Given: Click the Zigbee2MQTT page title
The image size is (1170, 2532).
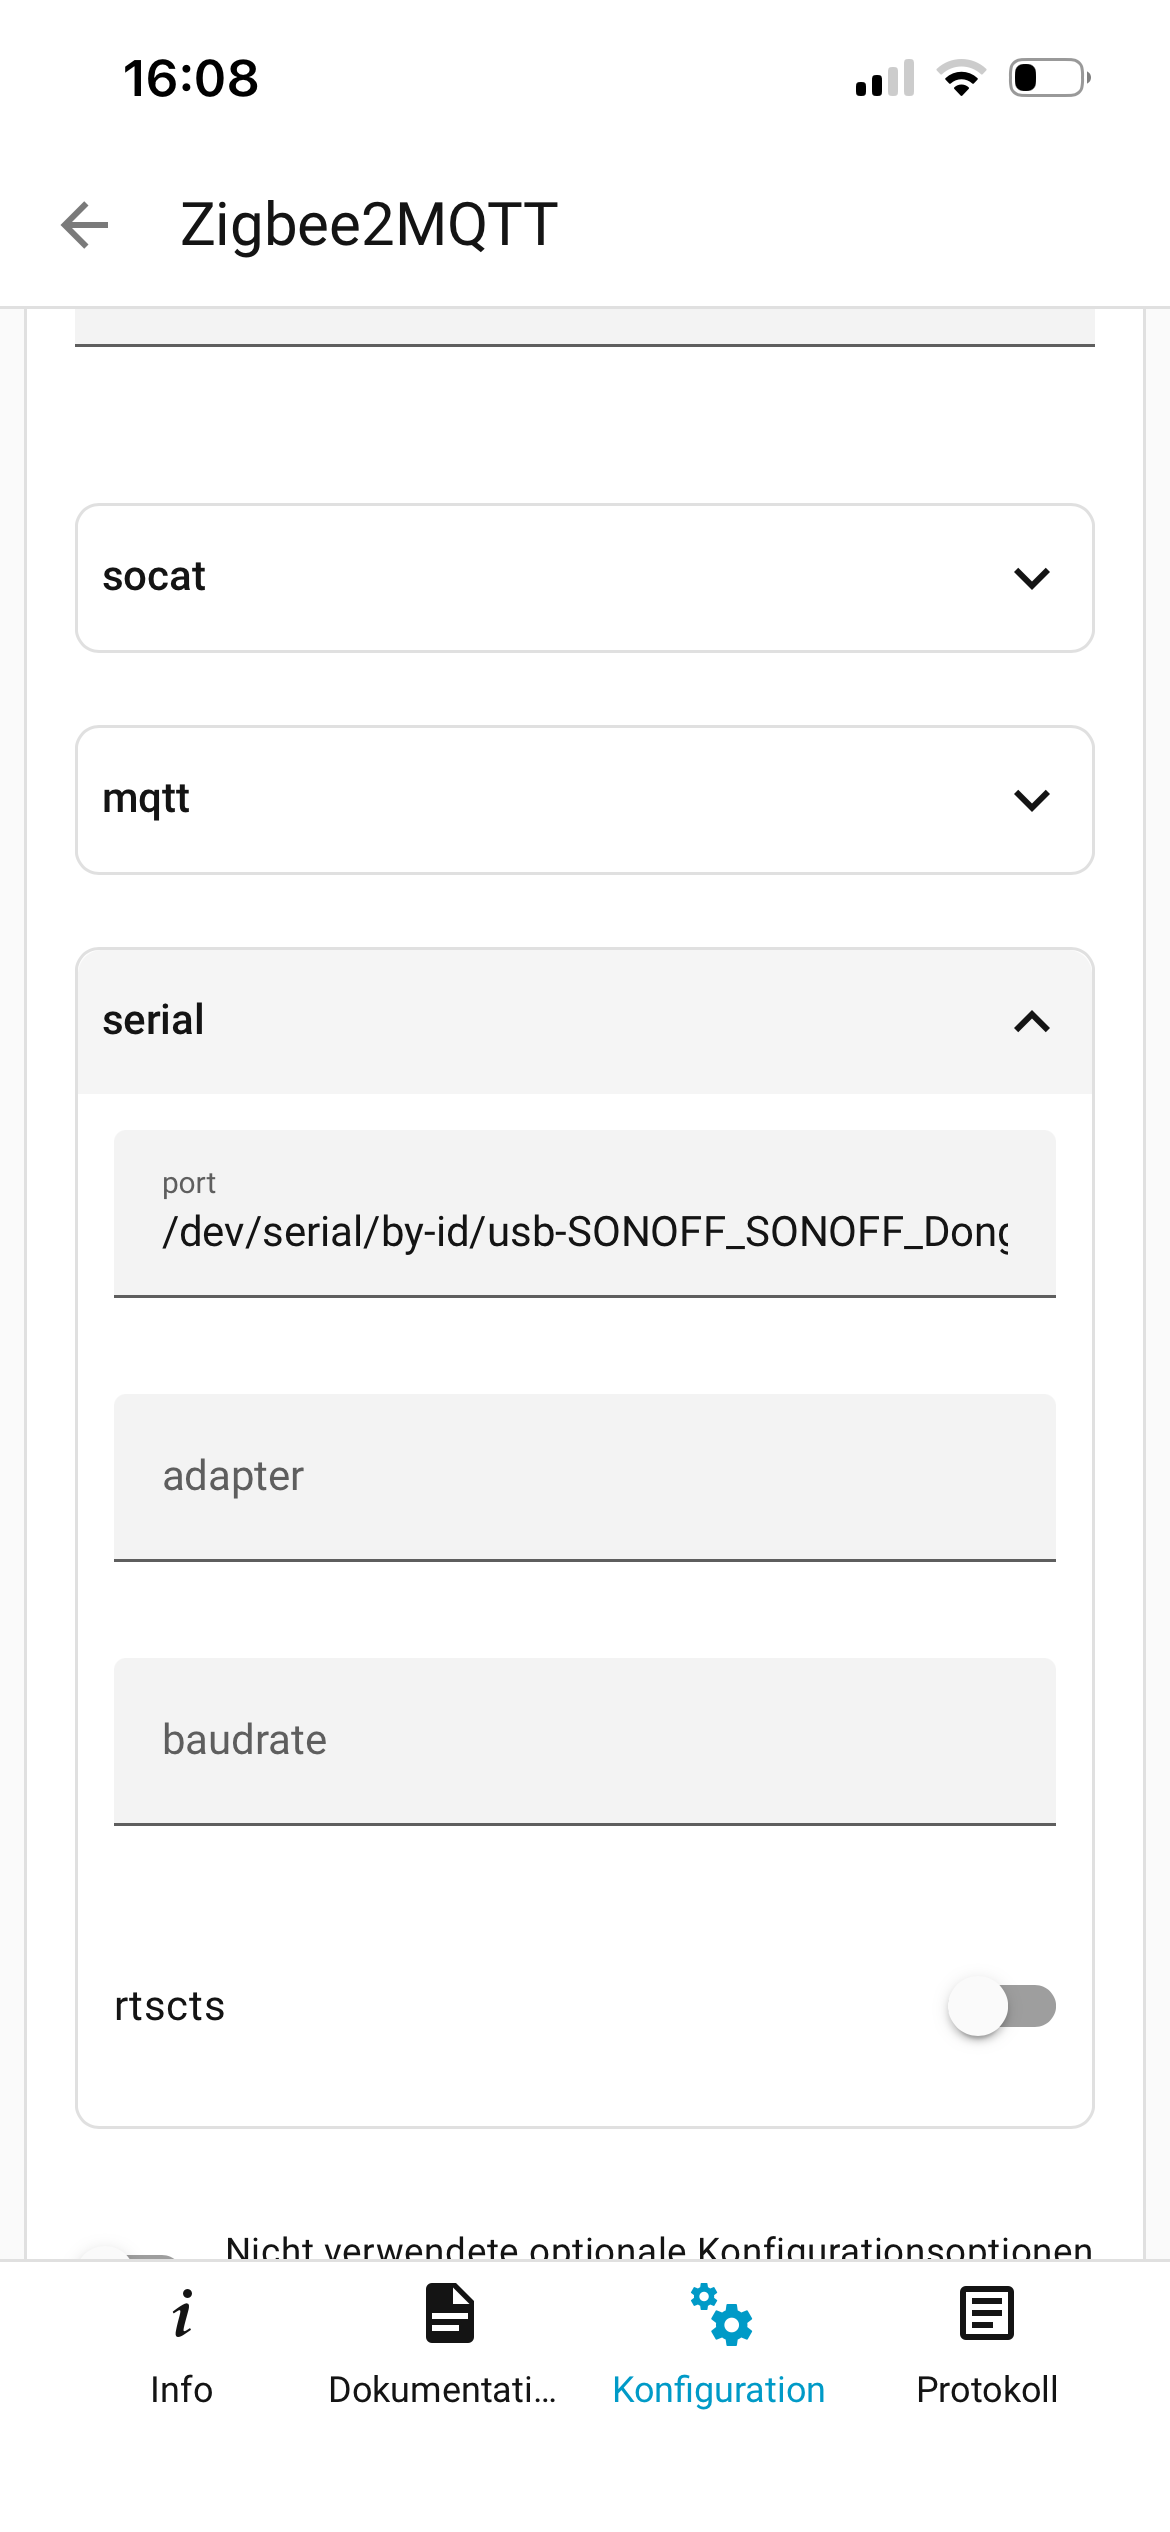Looking at the screenshot, I should coord(369,224).
